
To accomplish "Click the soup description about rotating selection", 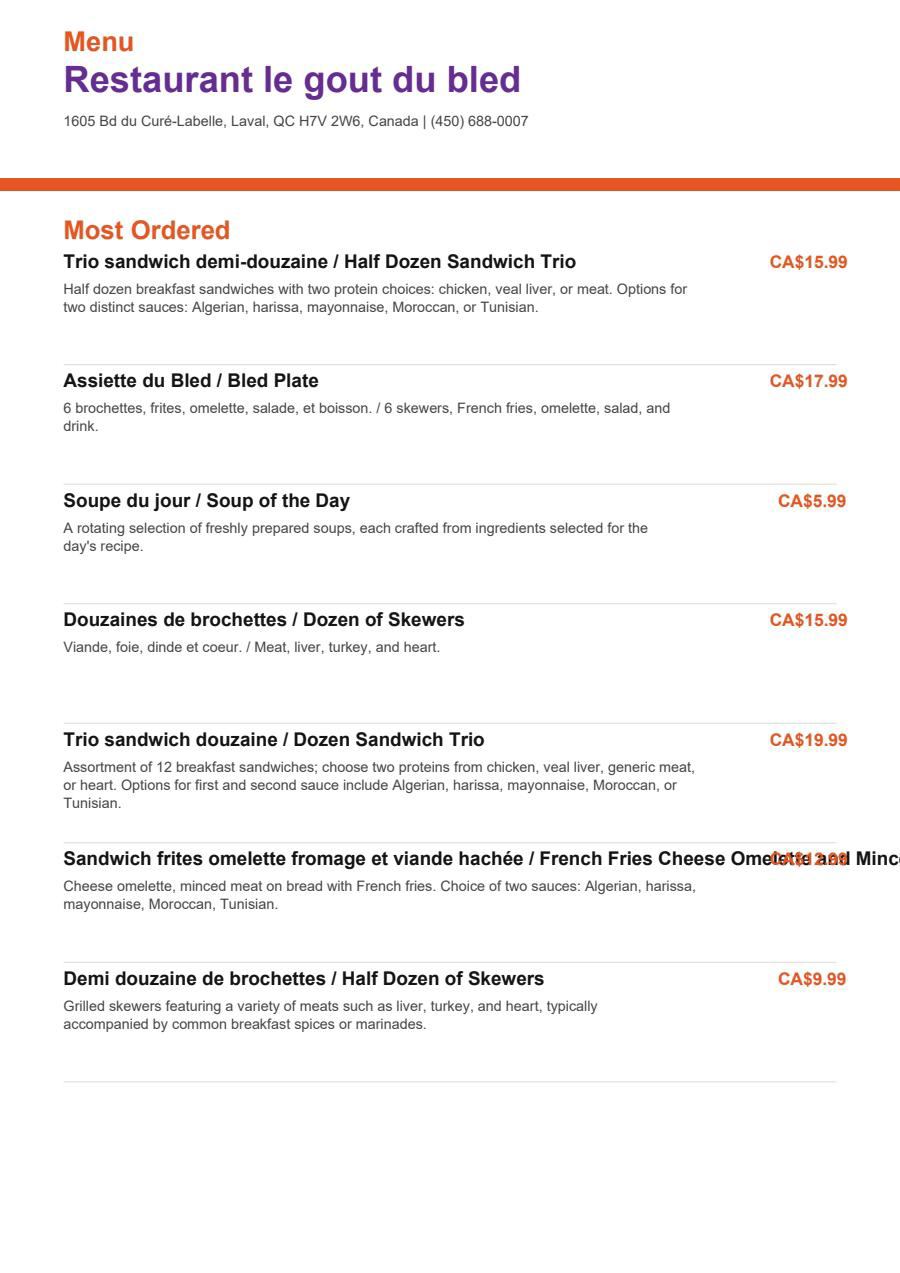I will [356, 537].
